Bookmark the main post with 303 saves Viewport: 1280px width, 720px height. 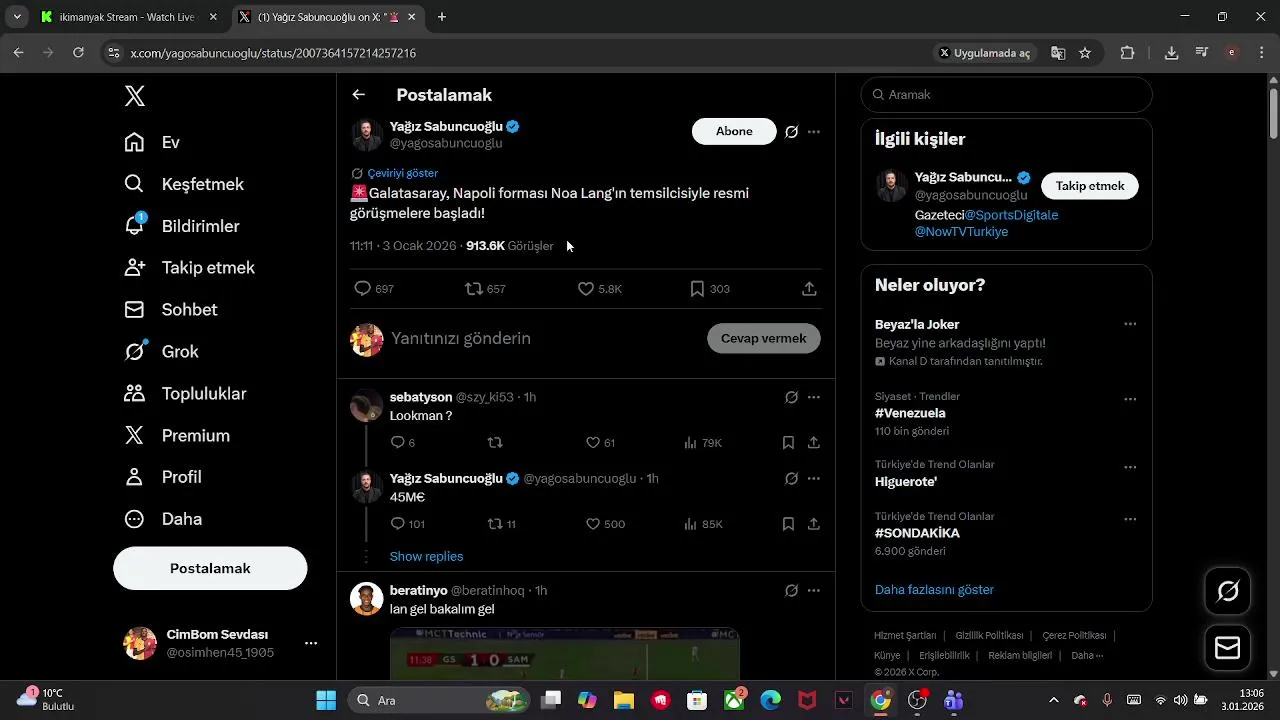(x=697, y=289)
